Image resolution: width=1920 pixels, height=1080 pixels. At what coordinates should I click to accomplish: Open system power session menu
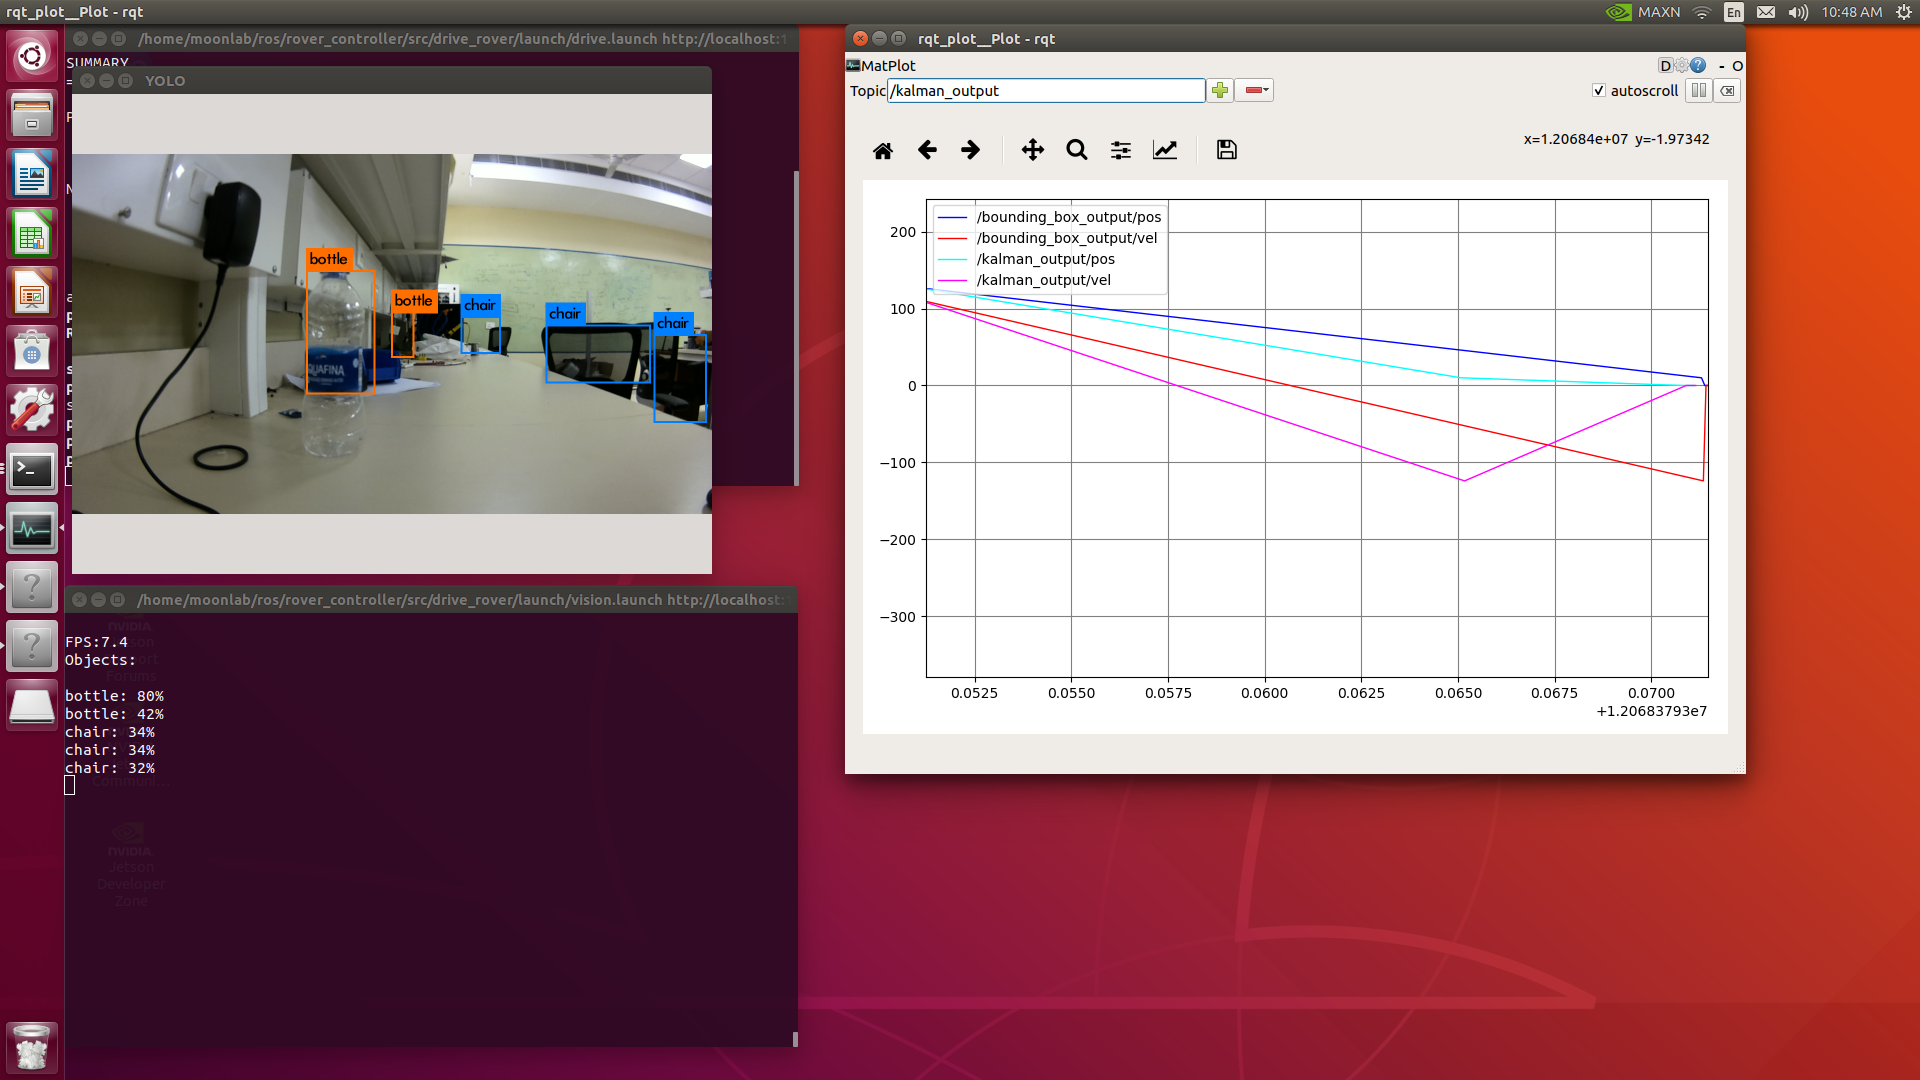tap(1903, 12)
